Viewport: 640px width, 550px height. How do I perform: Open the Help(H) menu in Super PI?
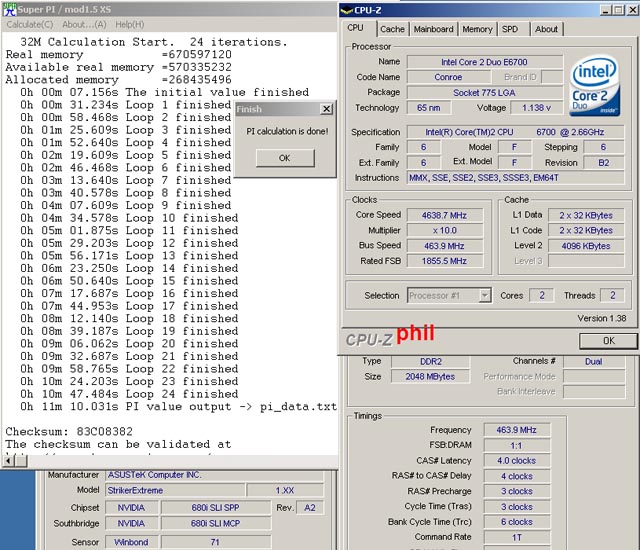tap(129, 24)
